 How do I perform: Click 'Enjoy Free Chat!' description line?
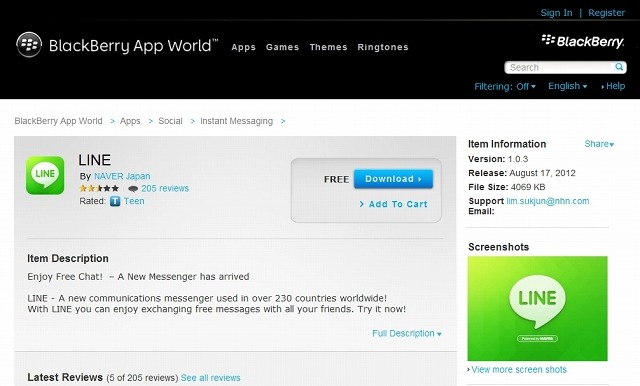138,277
